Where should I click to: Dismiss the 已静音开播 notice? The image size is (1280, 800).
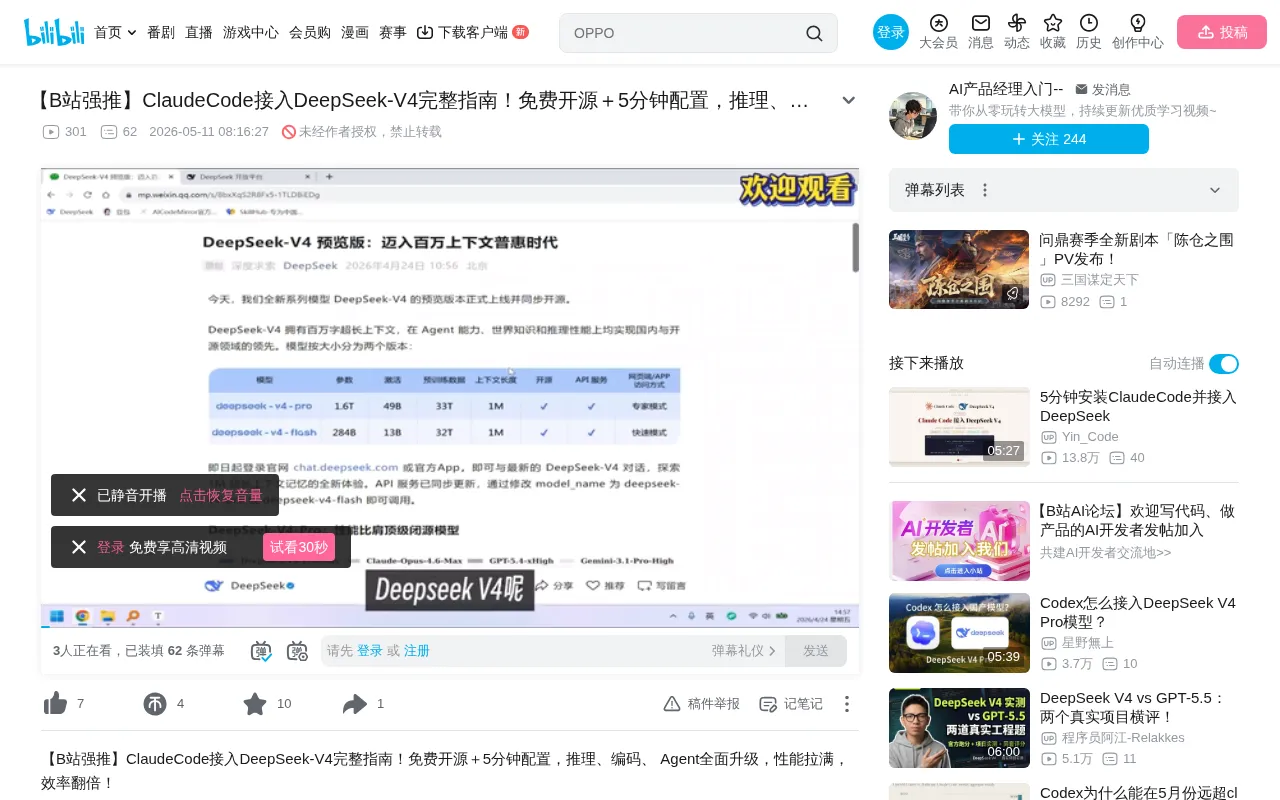[79, 495]
